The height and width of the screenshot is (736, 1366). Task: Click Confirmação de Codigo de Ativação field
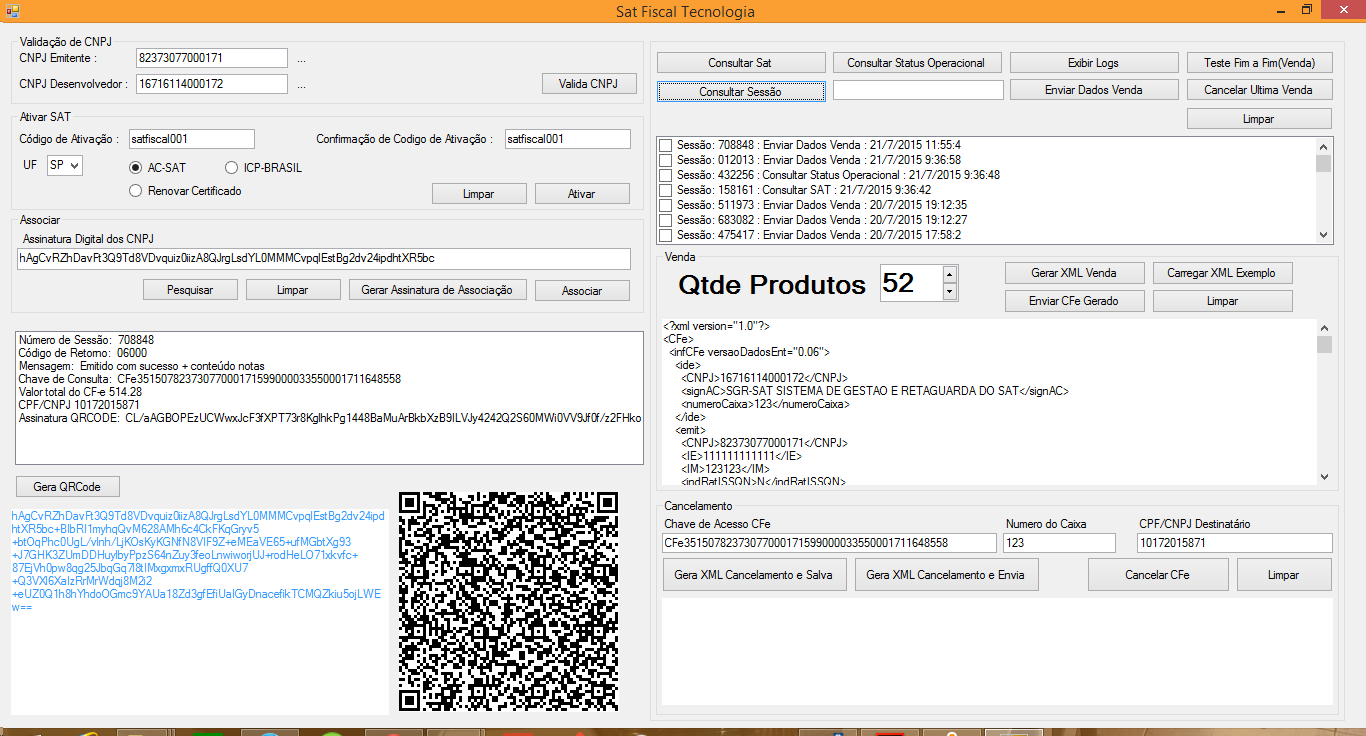pyautogui.click(x=567, y=139)
